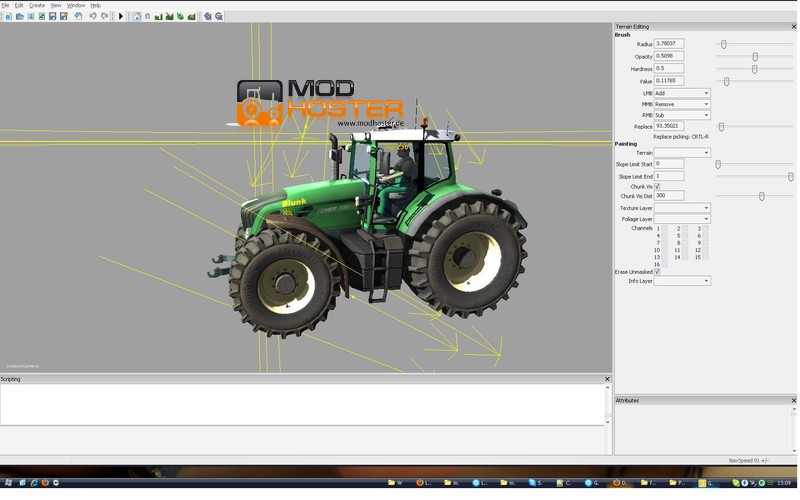
Task: Click the Undo arrow icon
Action: (93, 16)
